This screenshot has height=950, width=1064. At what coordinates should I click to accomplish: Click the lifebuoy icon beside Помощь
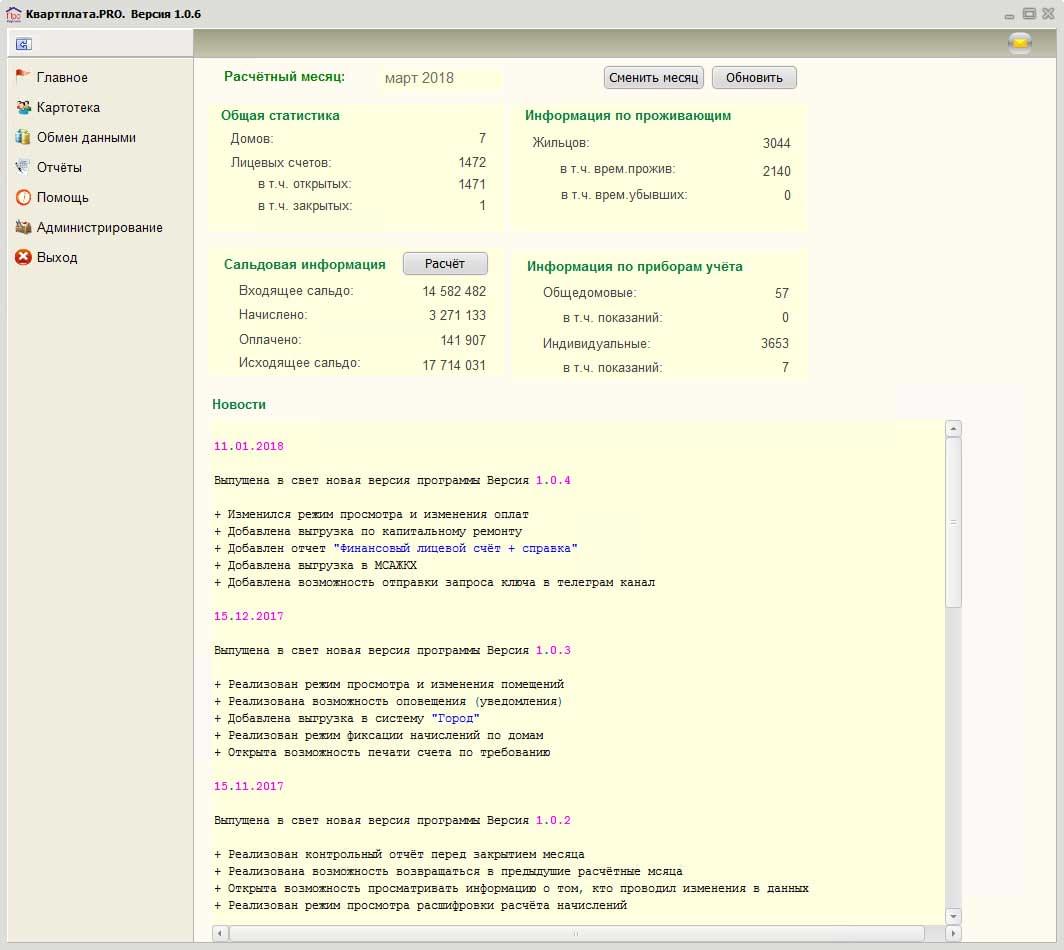23,197
